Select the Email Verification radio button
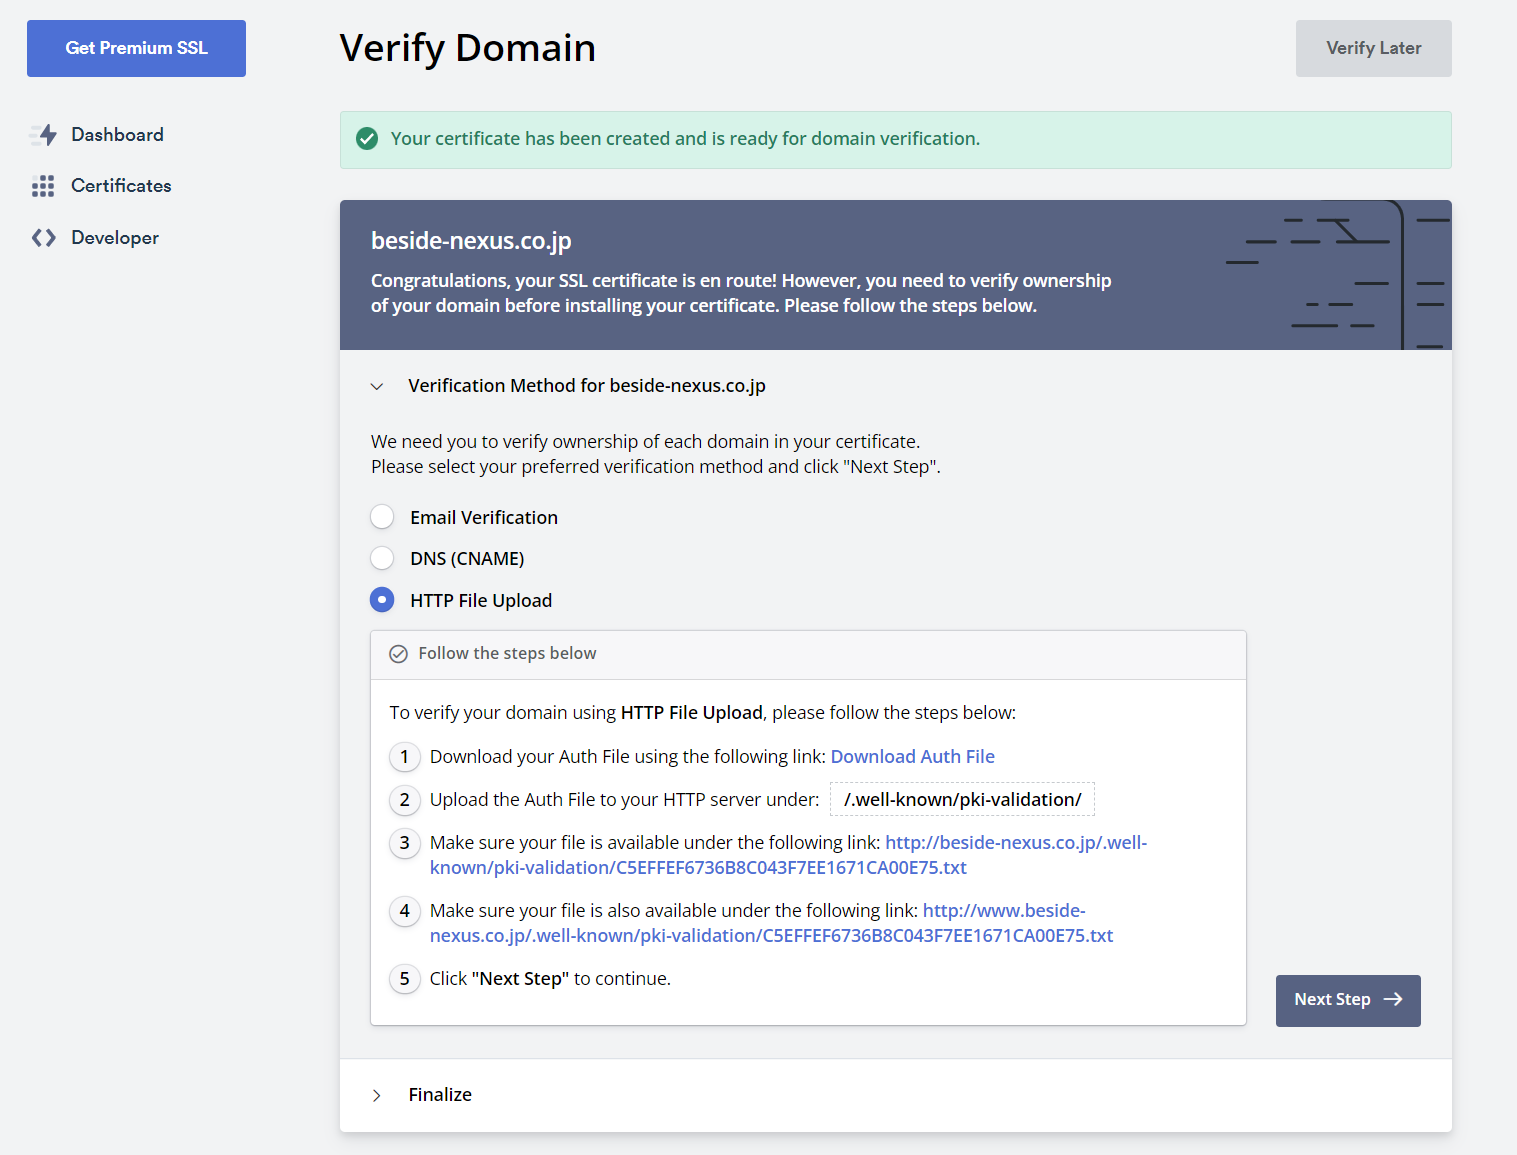The width and height of the screenshot is (1517, 1155). point(382,516)
